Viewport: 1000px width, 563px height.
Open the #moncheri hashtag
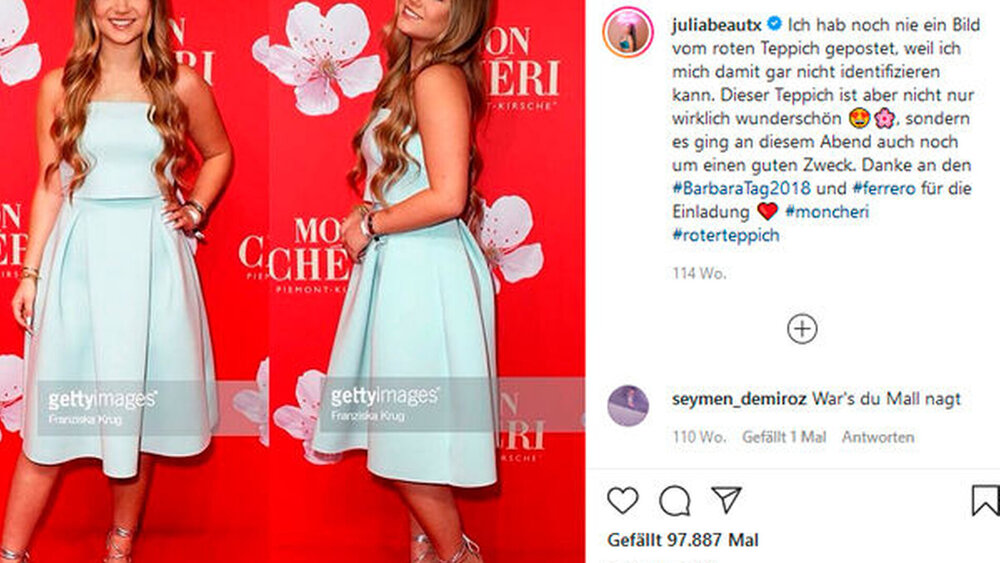click(x=827, y=212)
